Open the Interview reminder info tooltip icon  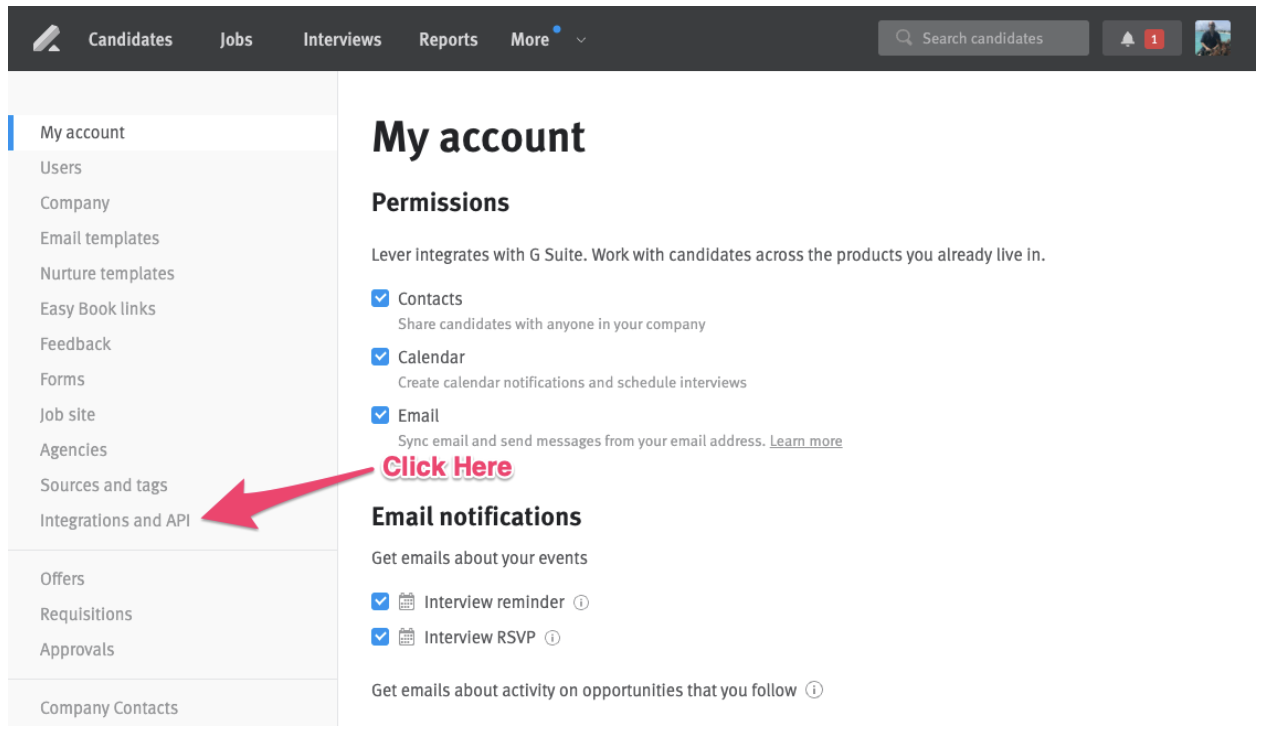pyautogui.click(x=582, y=602)
